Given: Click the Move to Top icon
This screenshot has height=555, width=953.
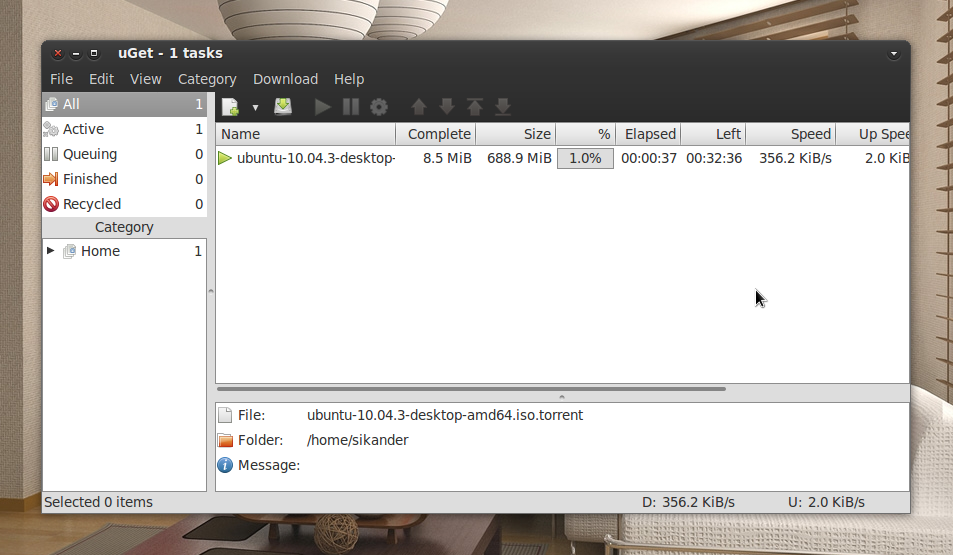Looking at the screenshot, I should [x=475, y=107].
